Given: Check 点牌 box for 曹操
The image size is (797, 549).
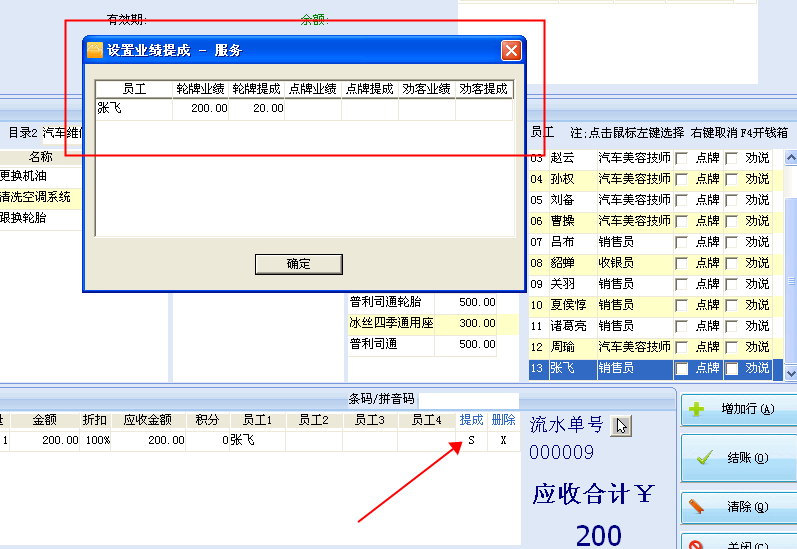Looking at the screenshot, I should (681, 221).
